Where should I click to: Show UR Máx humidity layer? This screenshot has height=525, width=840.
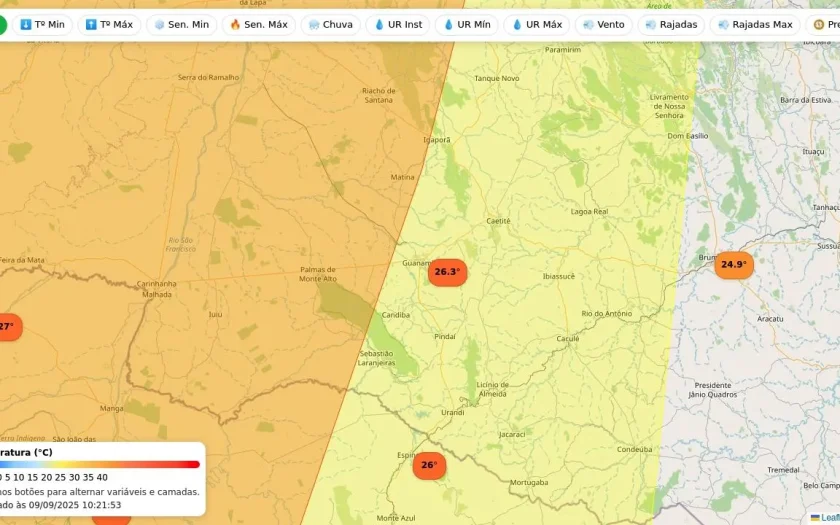pyautogui.click(x=537, y=25)
